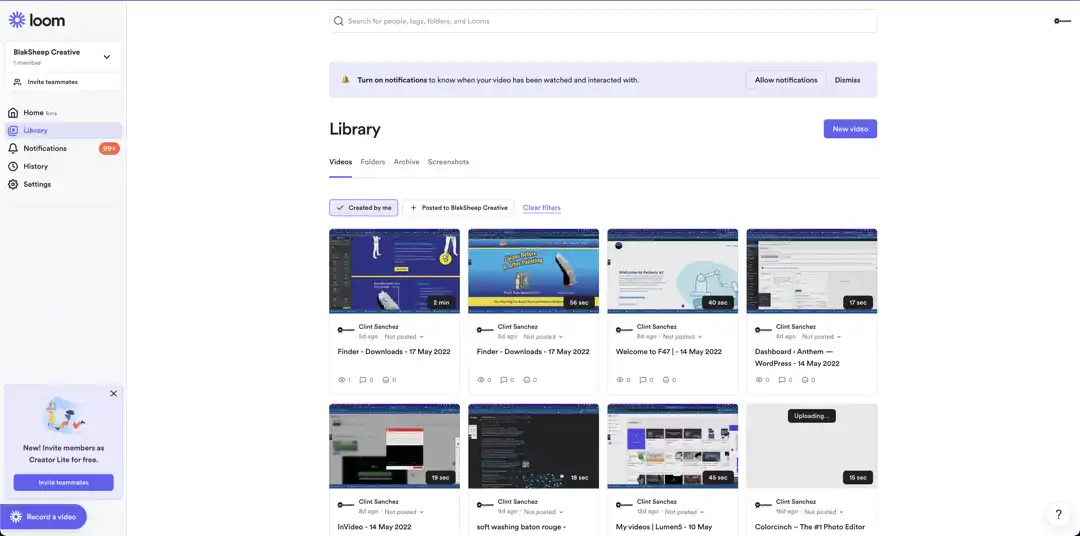Switch to the Folders tab
The height and width of the screenshot is (536, 1080).
(373, 162)
